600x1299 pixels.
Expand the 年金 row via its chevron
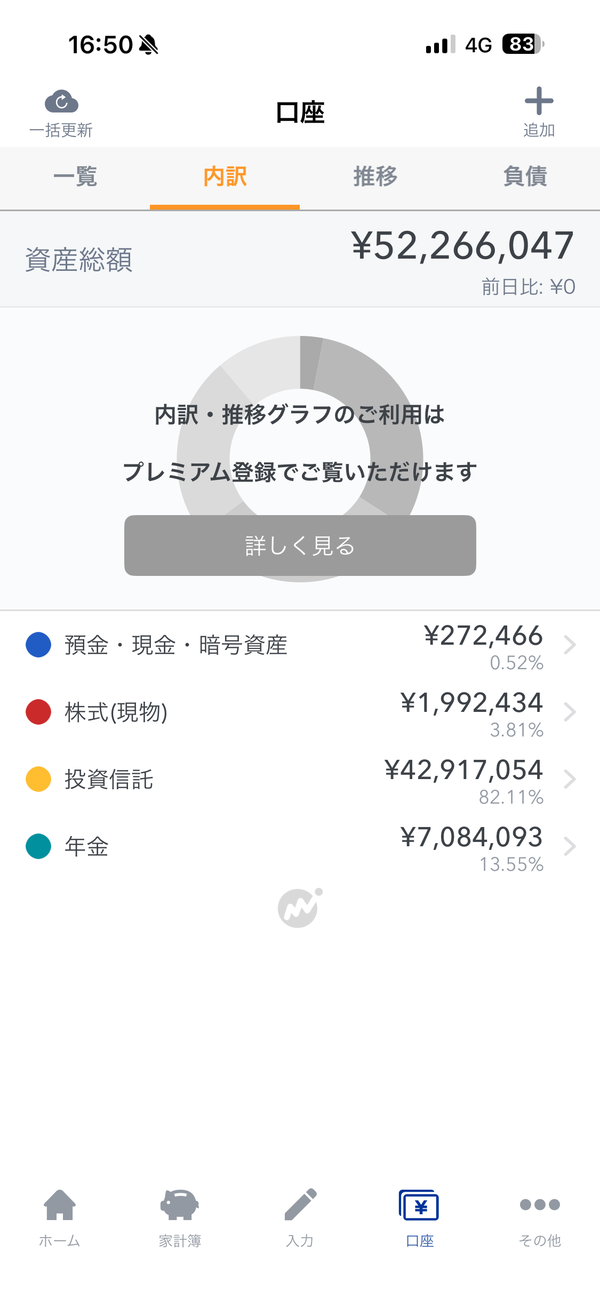click(568, 846)
